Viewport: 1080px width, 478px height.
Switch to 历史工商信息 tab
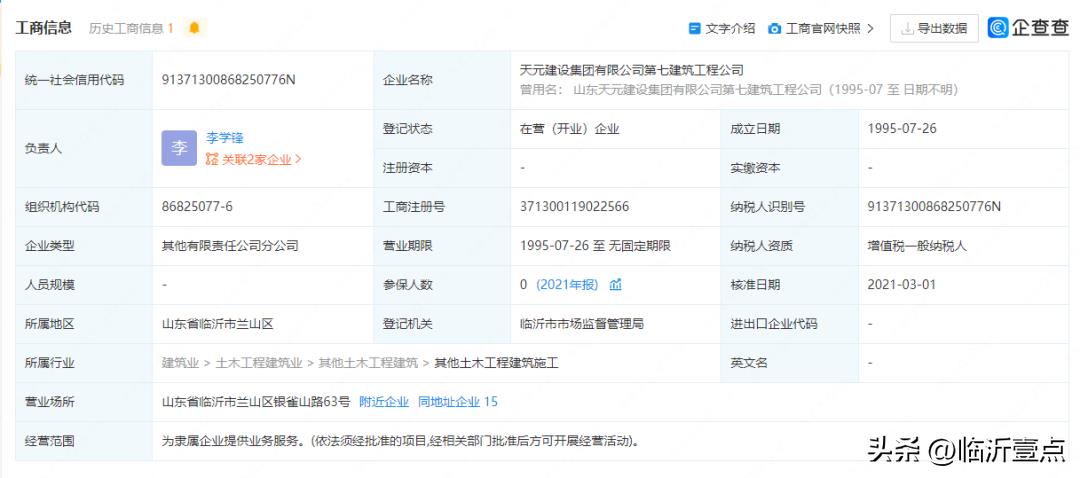[131, 28]
